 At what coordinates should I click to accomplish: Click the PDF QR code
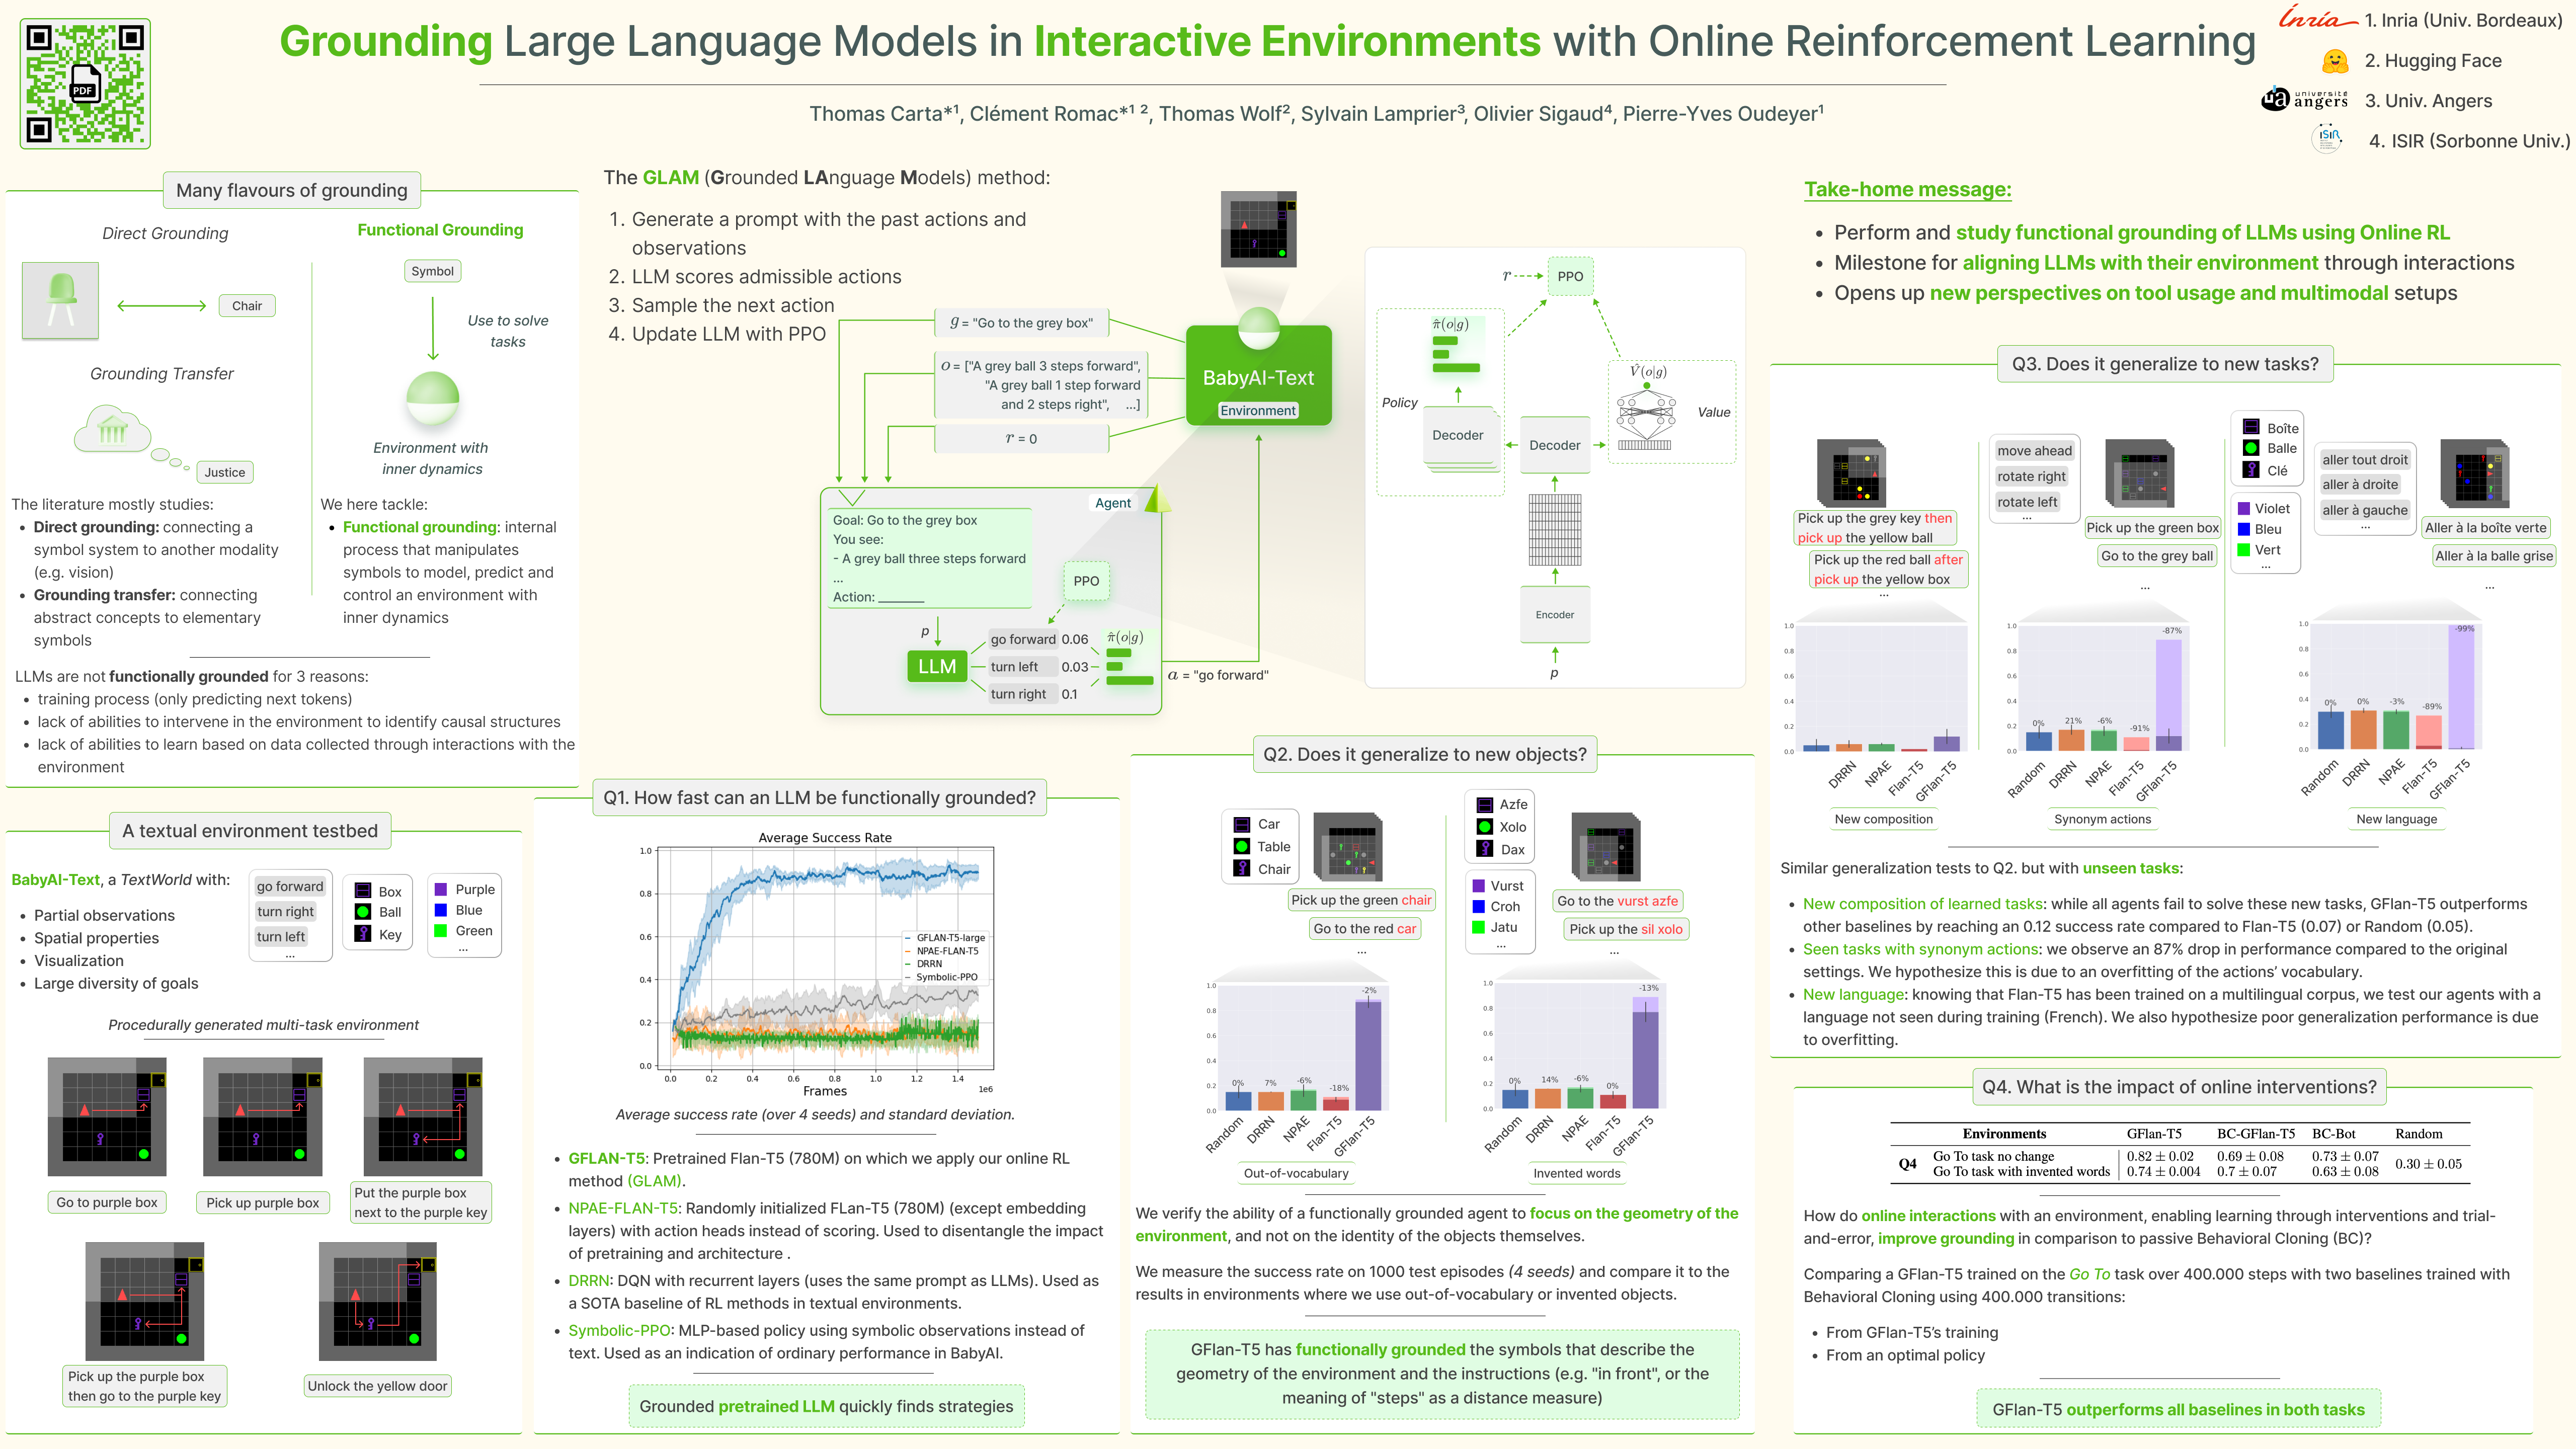(x=85, y=84)
